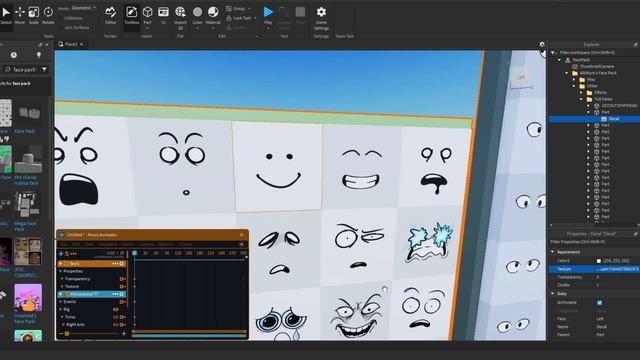The height and width of the screenshot is (360, 640).
Task: Click in the Toolbox search field
Action: click(x=24, y=70)
